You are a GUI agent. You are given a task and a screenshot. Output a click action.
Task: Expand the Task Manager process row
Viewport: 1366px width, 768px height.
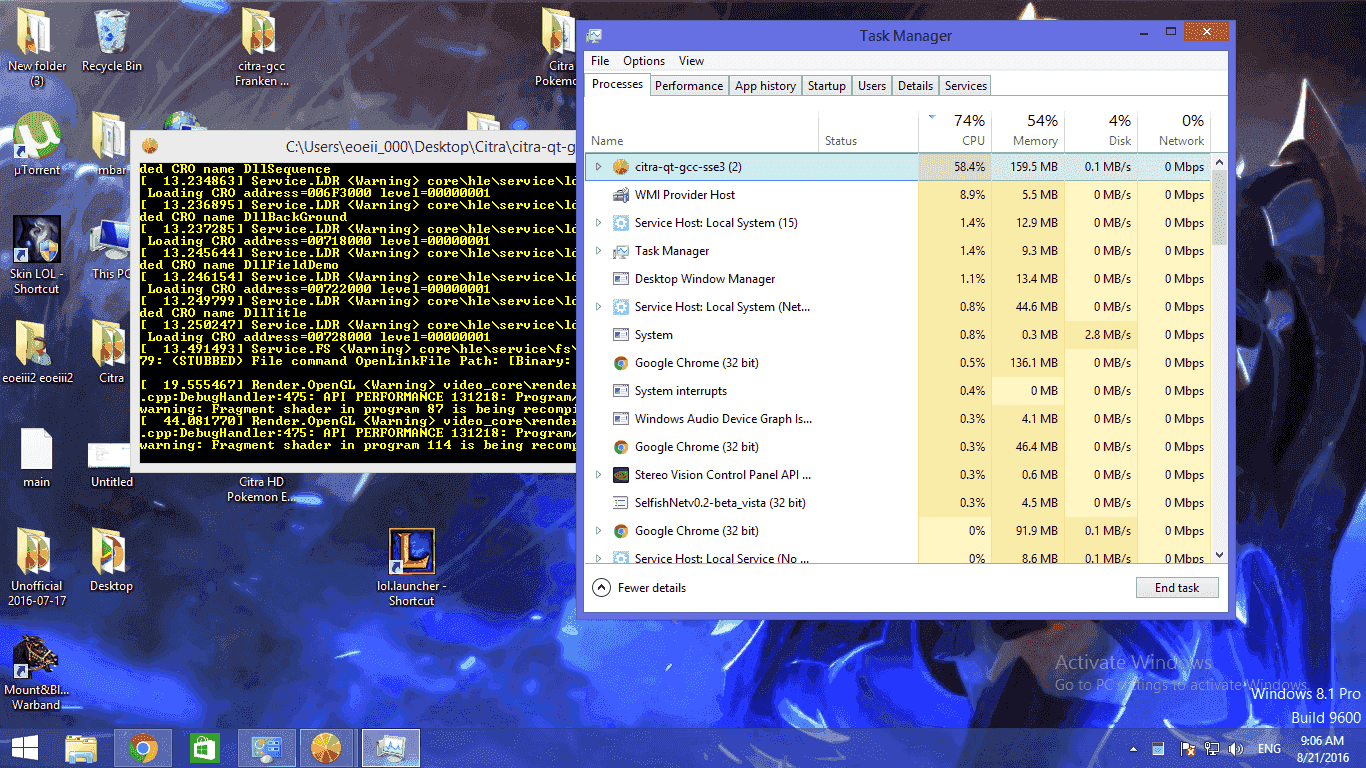tap(599, 251)
